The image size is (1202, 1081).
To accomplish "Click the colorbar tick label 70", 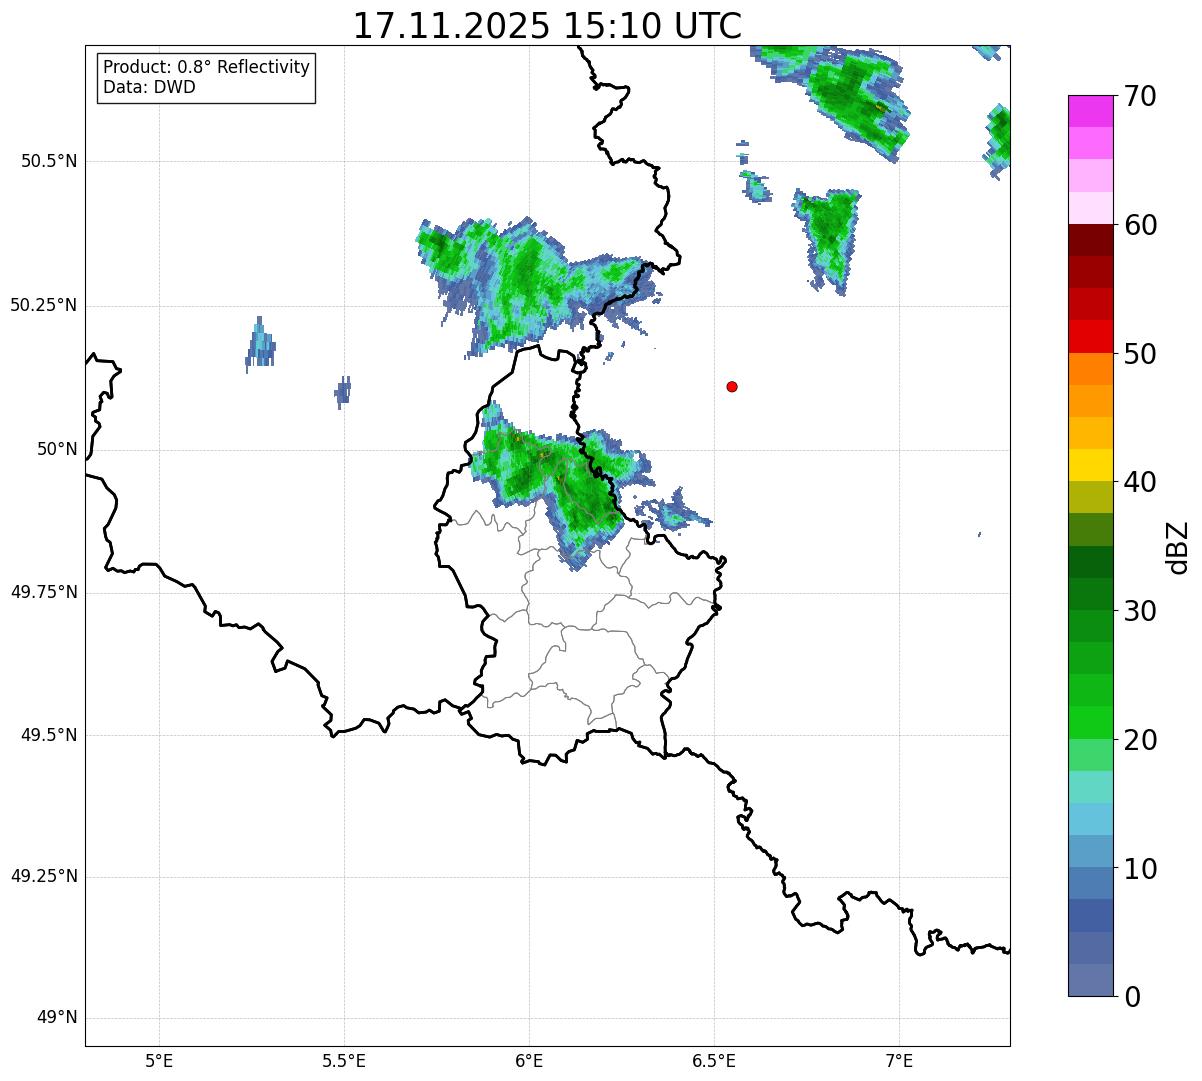I will pos(1140,96).
